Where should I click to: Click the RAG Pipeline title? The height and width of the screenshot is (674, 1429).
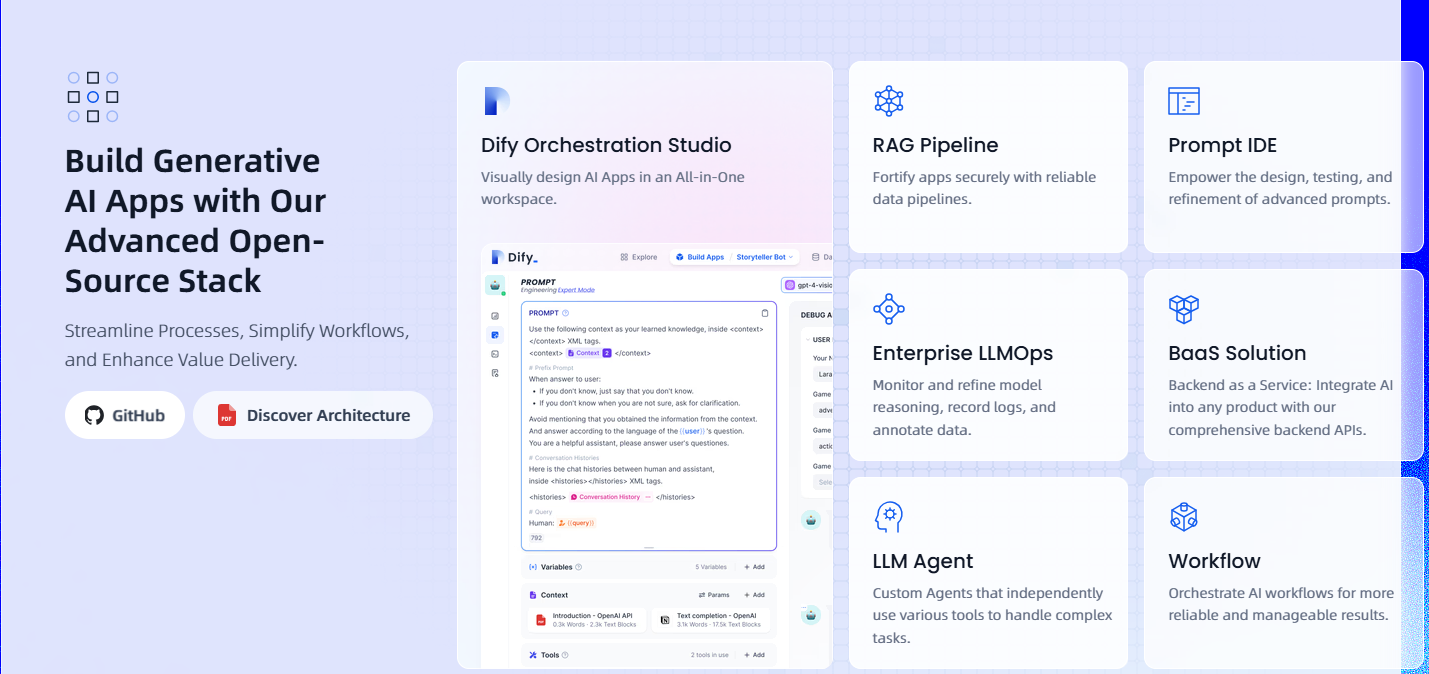coord(936,145)
